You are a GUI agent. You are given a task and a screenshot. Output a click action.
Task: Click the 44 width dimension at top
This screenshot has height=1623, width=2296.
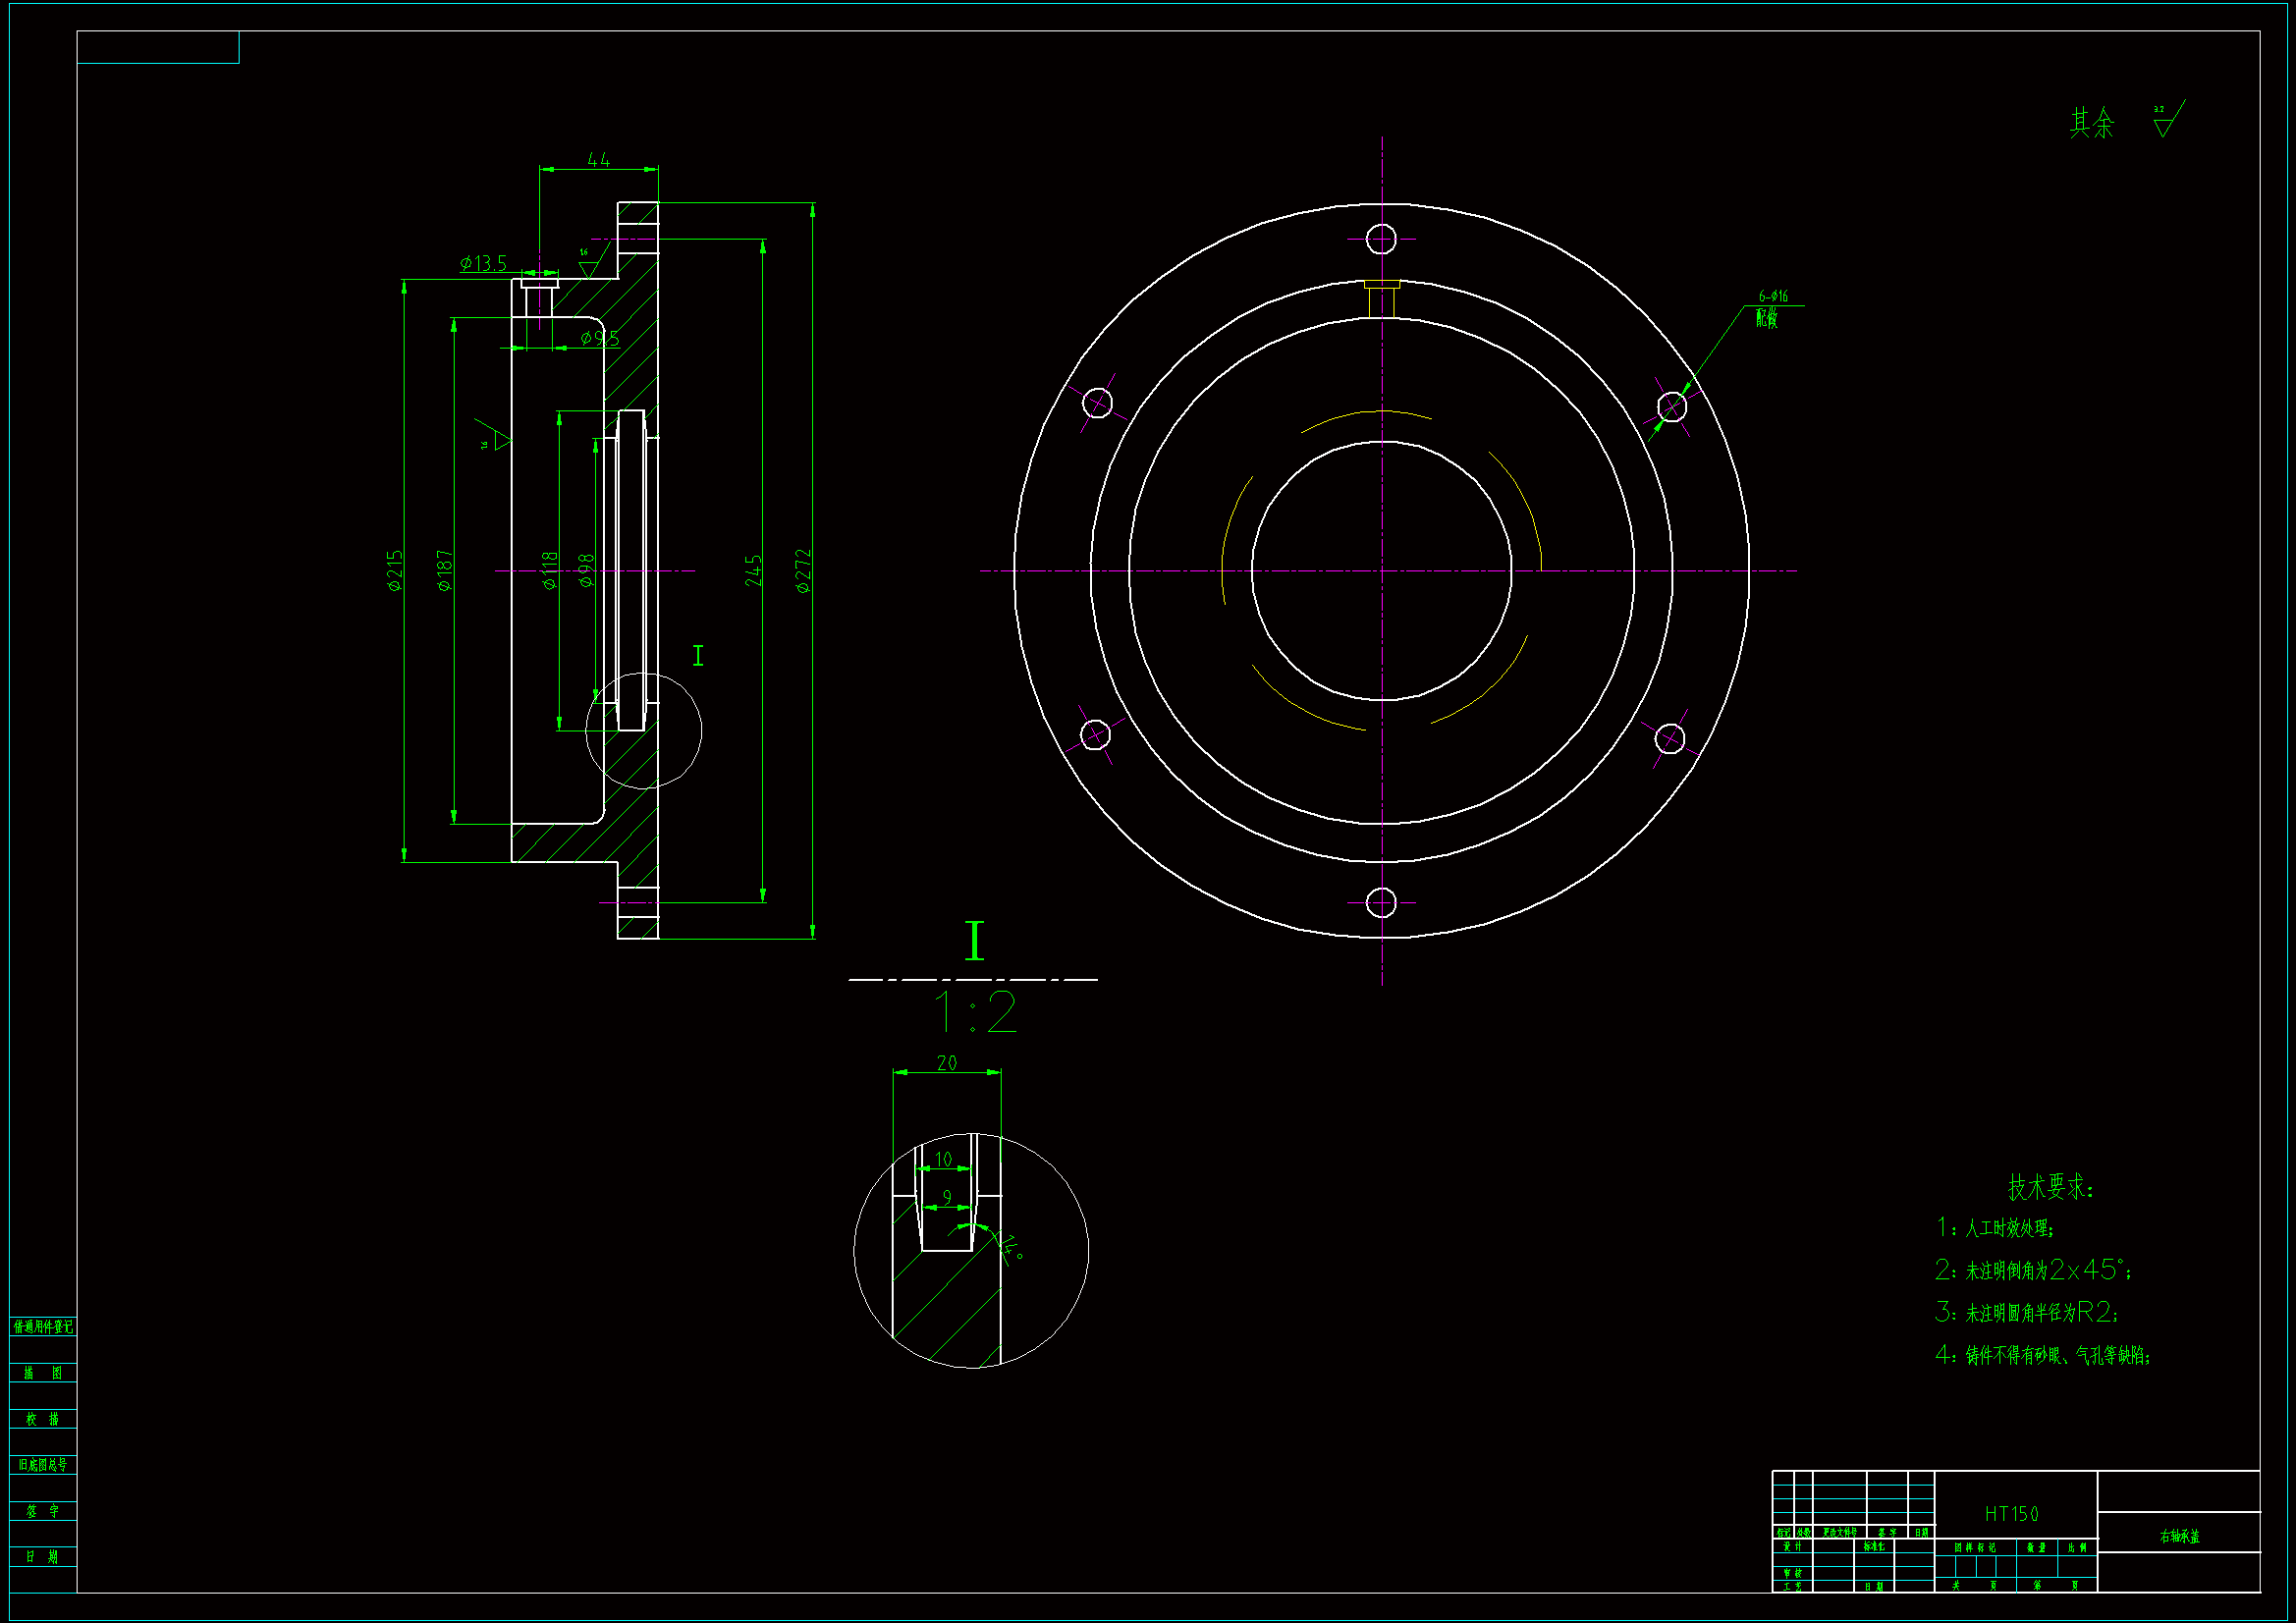598,160
